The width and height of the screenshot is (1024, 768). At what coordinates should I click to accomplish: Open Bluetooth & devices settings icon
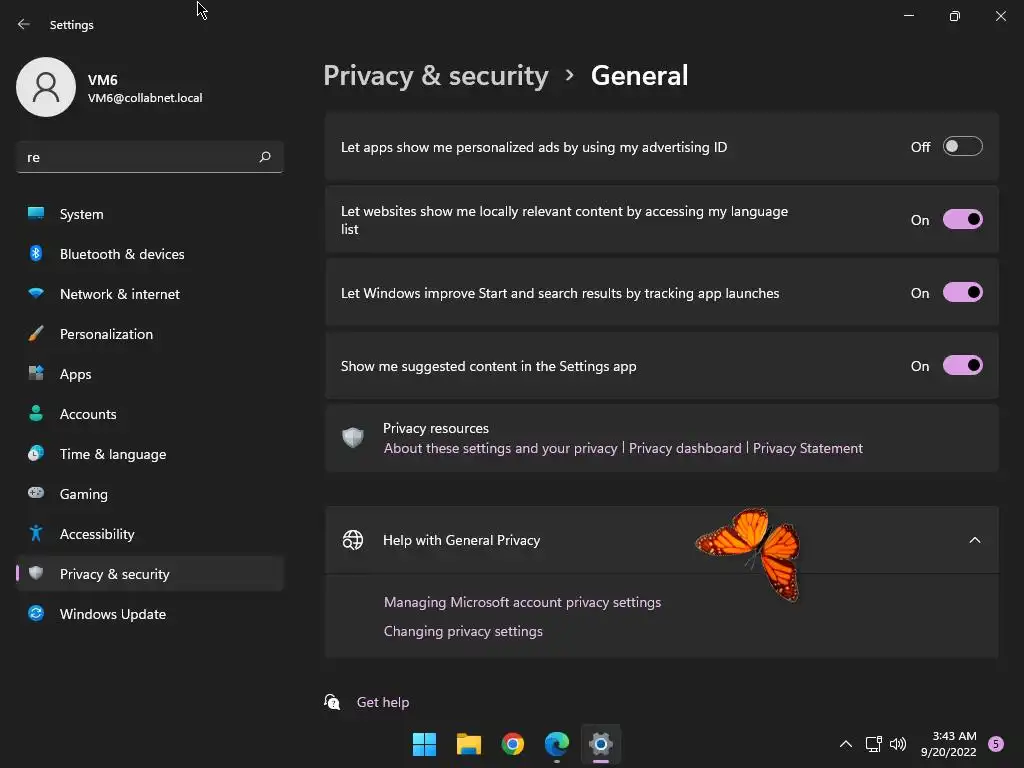[36, 254]
